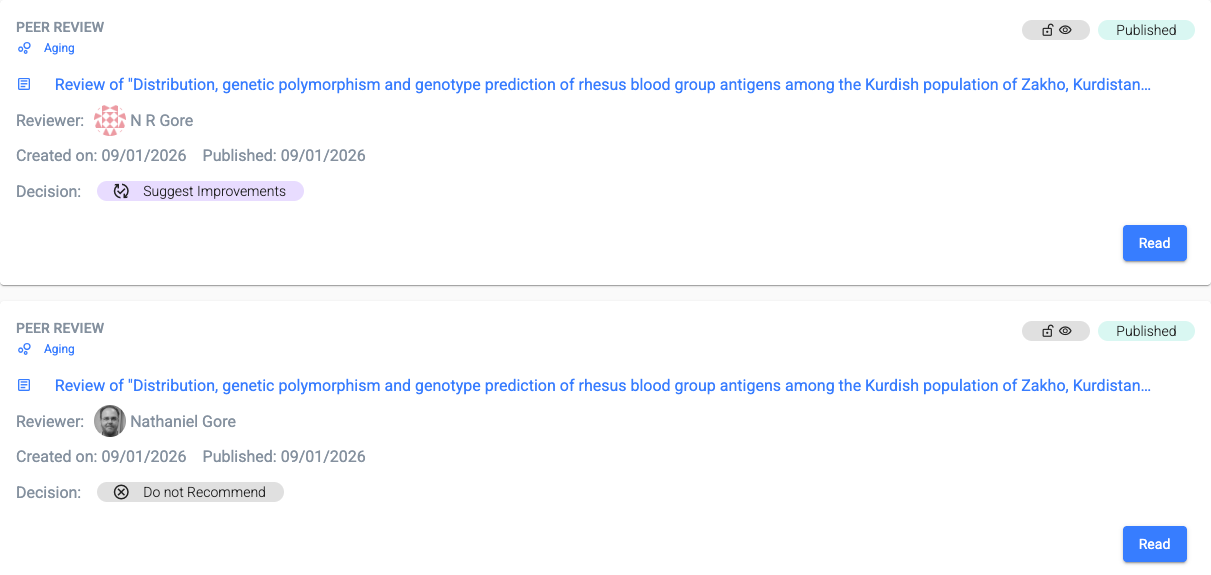Image resolution: width=1211 pixels, height=575 pixels.
Task: Click the open-access lock icon on N R Gore's review
Action: (x=1047, y=30)
